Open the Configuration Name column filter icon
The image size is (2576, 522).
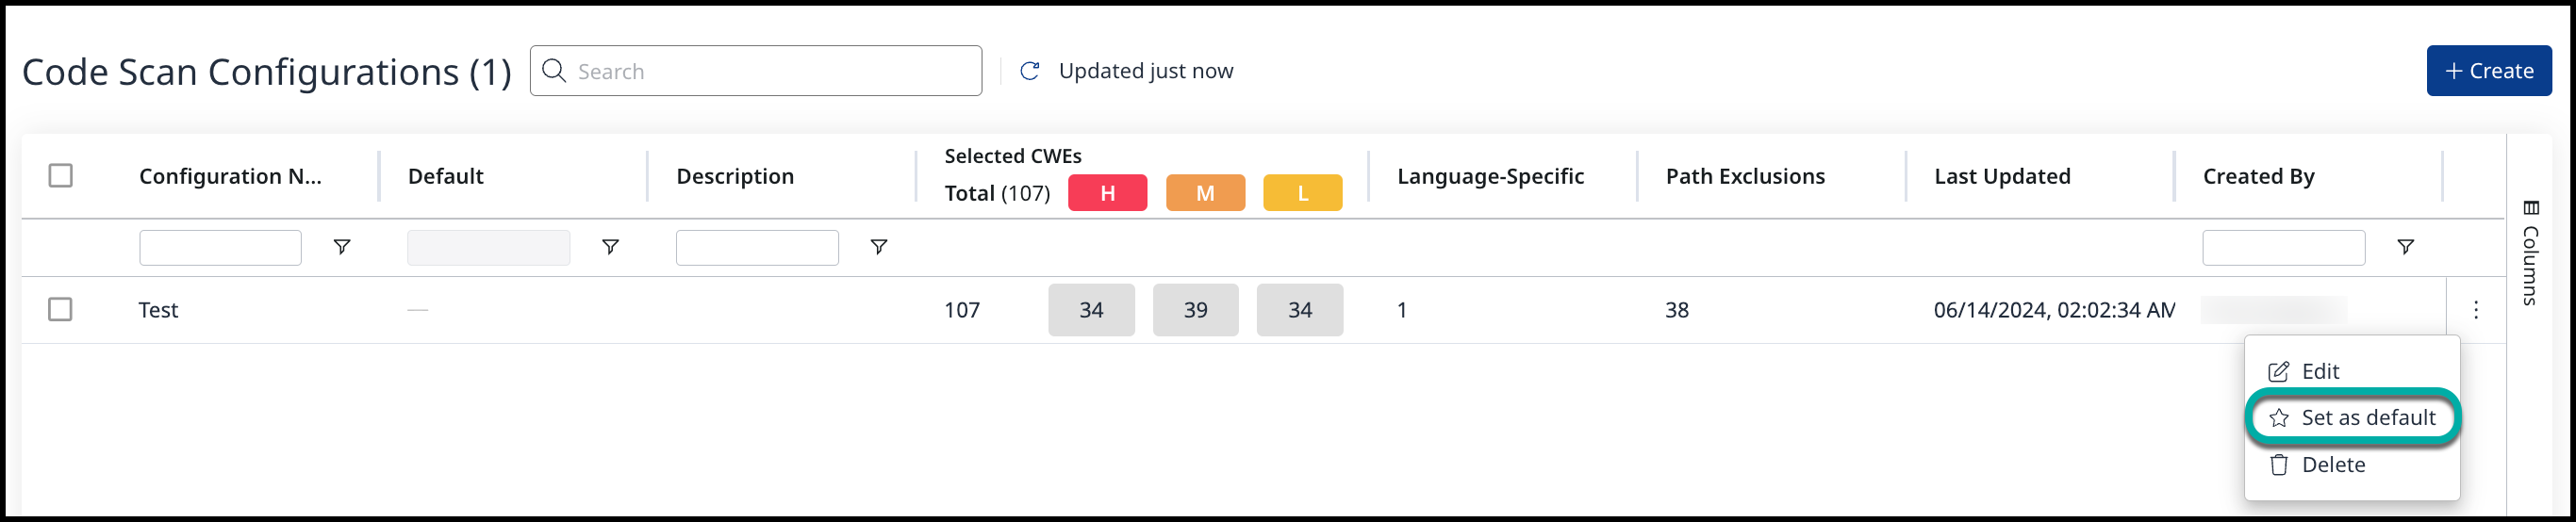pyautogui.click(x=342, y=247)
